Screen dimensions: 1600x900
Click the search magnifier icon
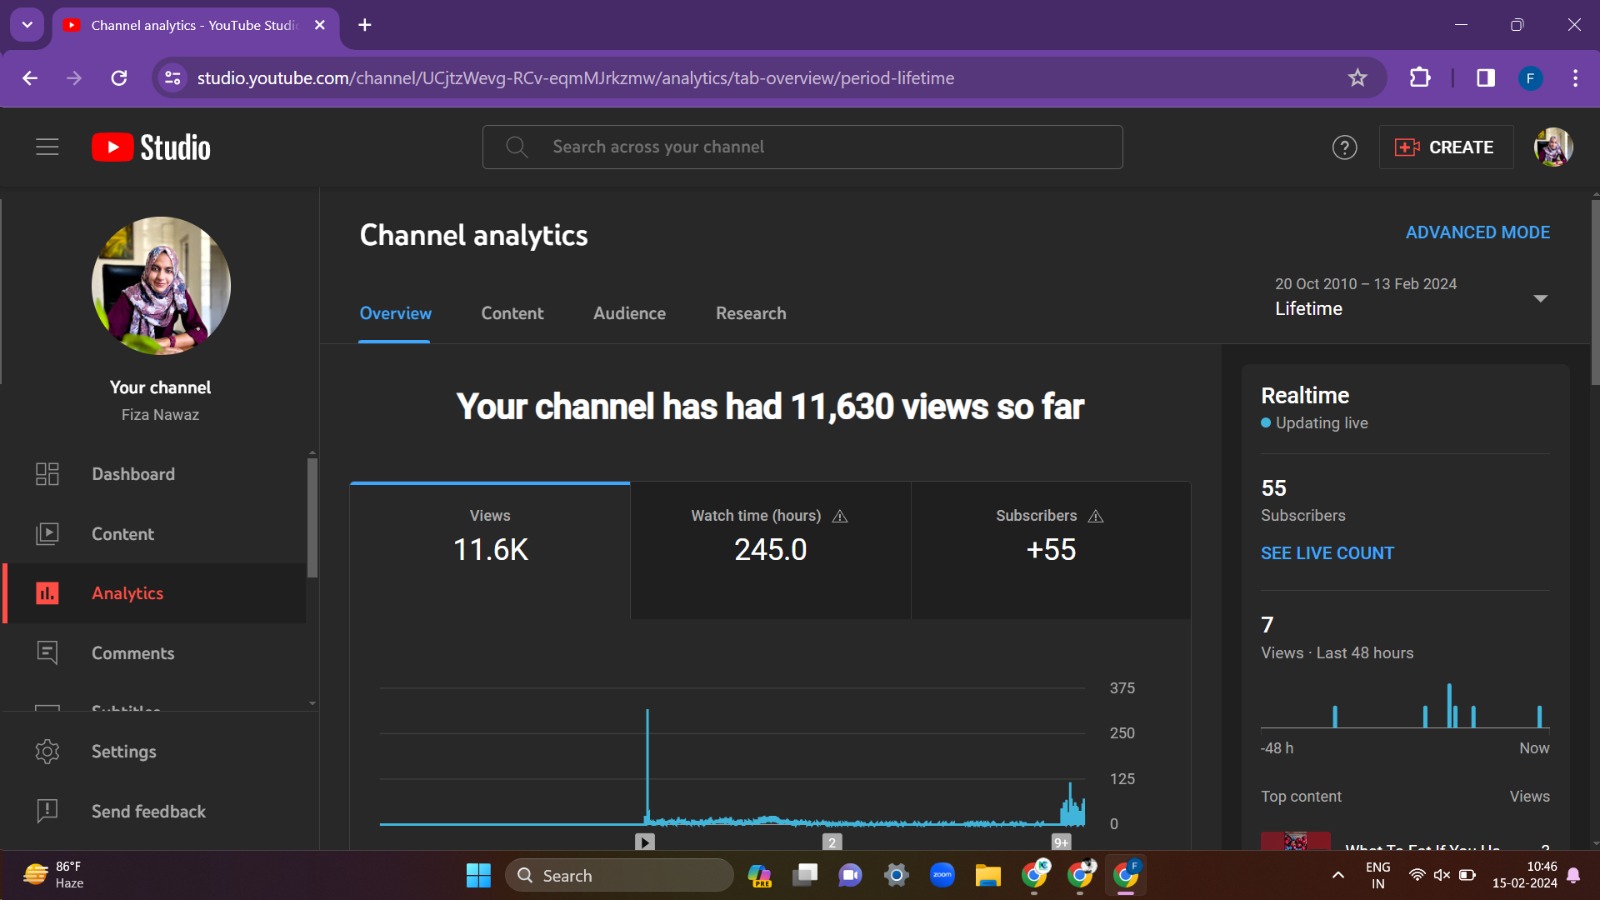pyautogui.click(x=516, y=147)
